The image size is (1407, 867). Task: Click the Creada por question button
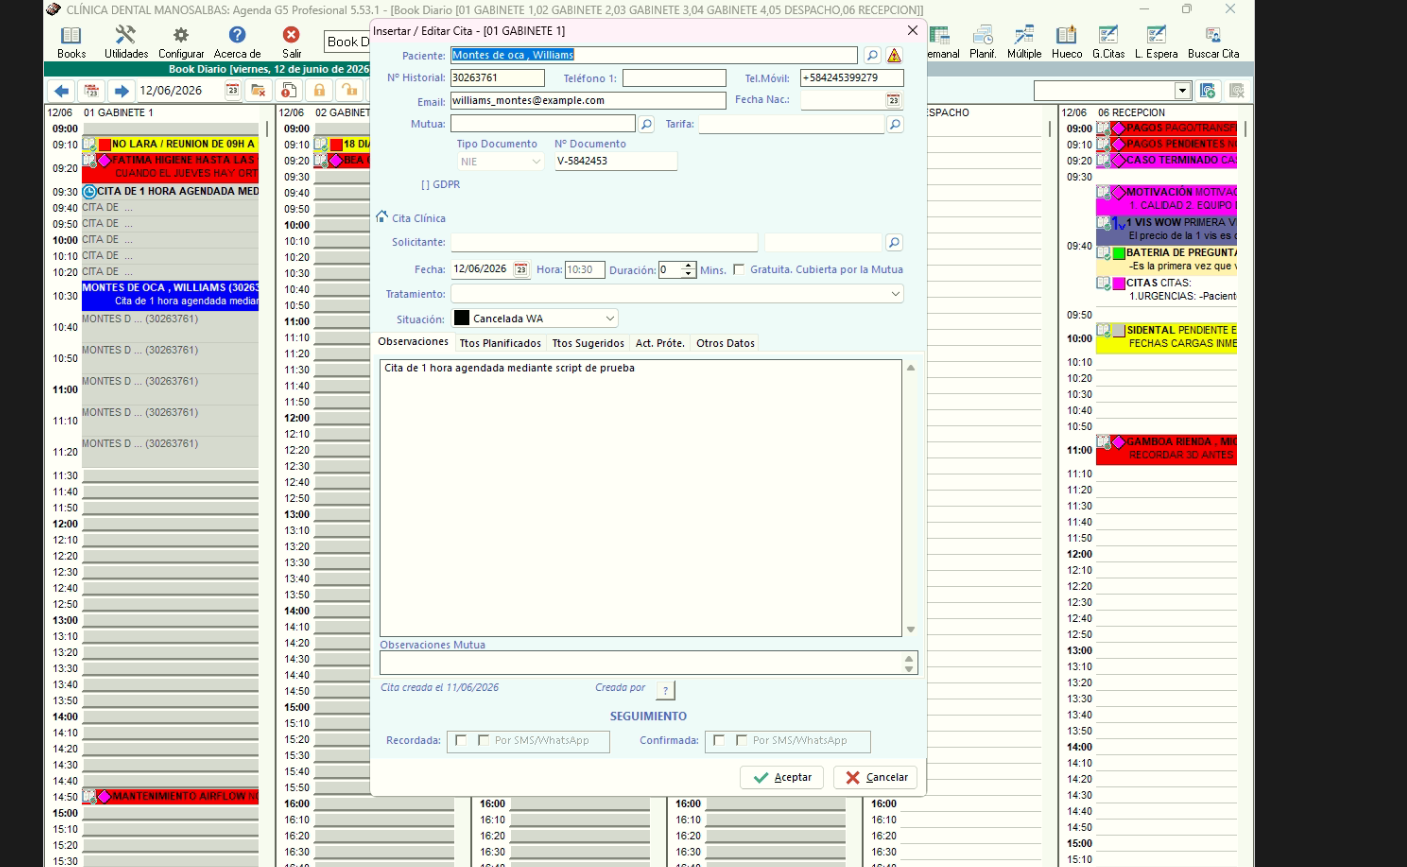click(x=665, y=690)
